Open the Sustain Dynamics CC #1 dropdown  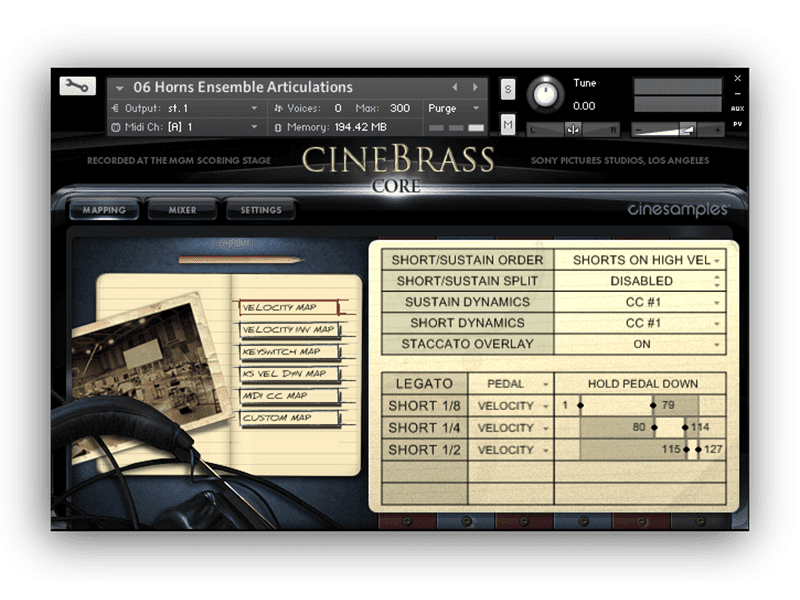click(x=640, y=302)
